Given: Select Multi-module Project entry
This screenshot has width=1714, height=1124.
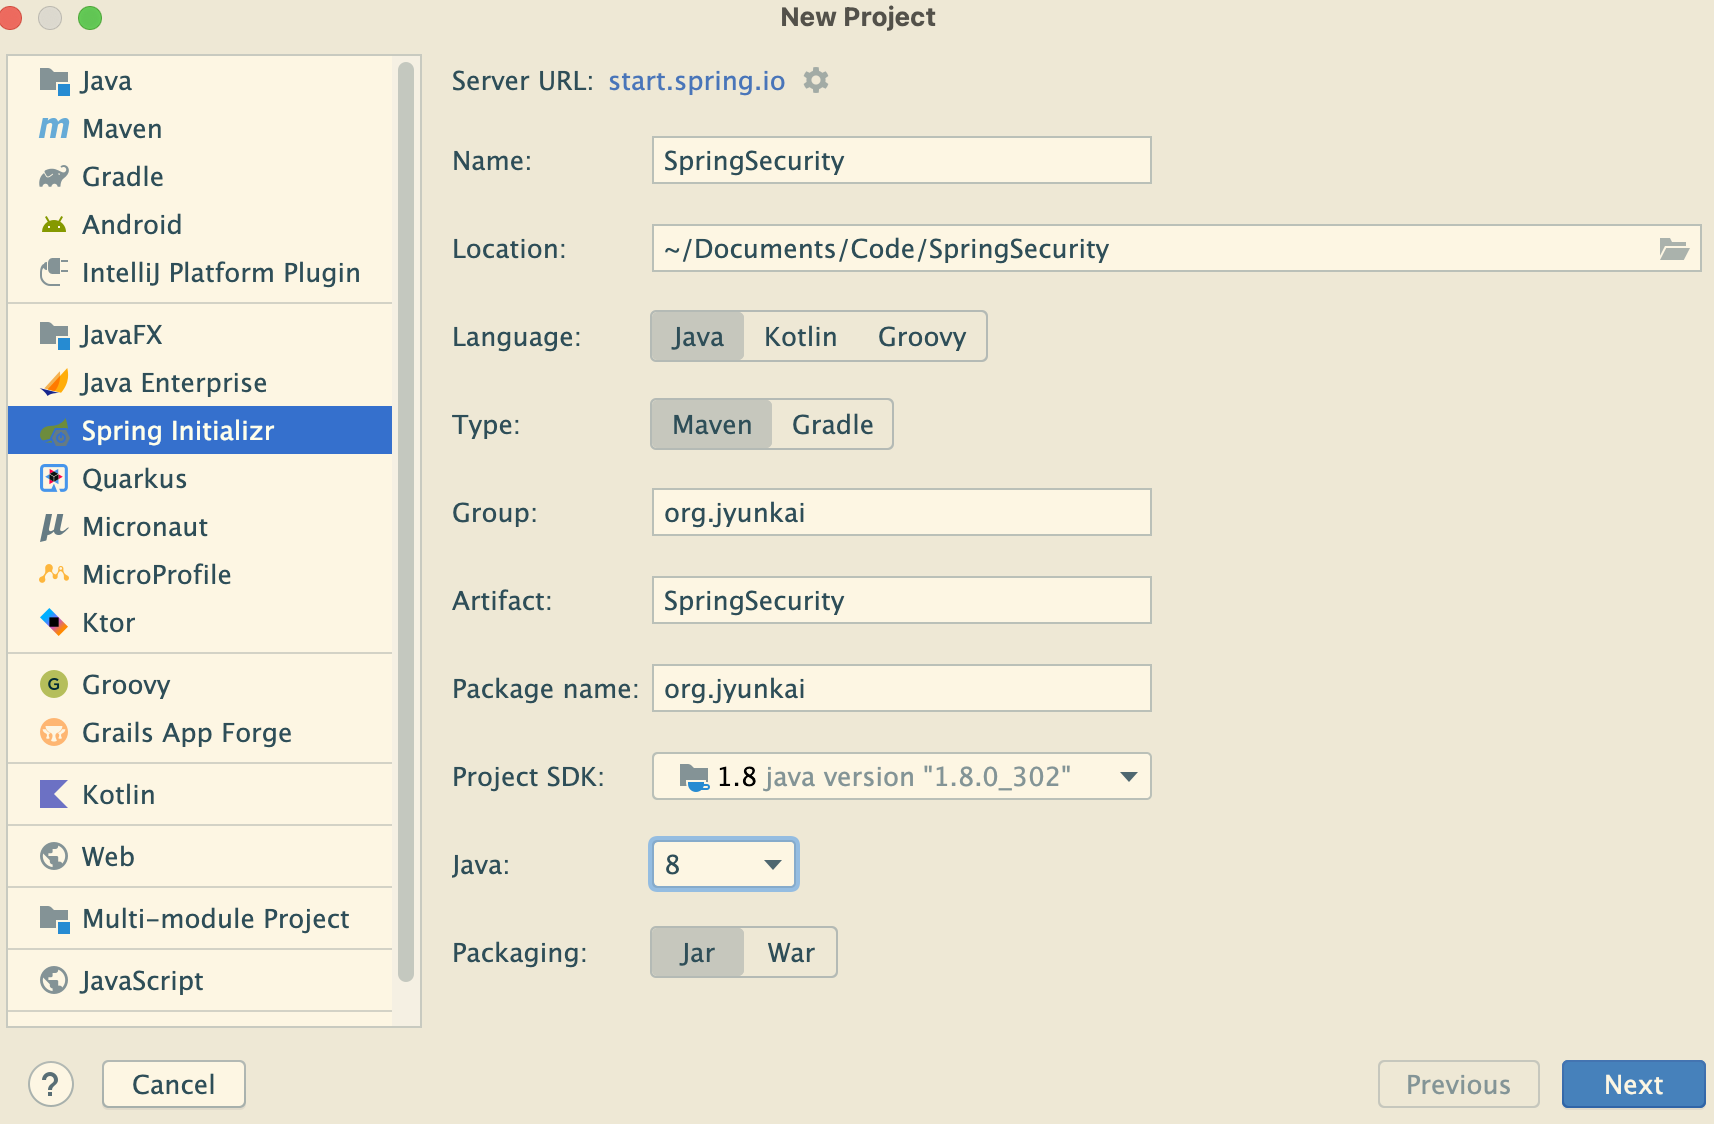Looking at the screenshot, I should tap(200, 919).
